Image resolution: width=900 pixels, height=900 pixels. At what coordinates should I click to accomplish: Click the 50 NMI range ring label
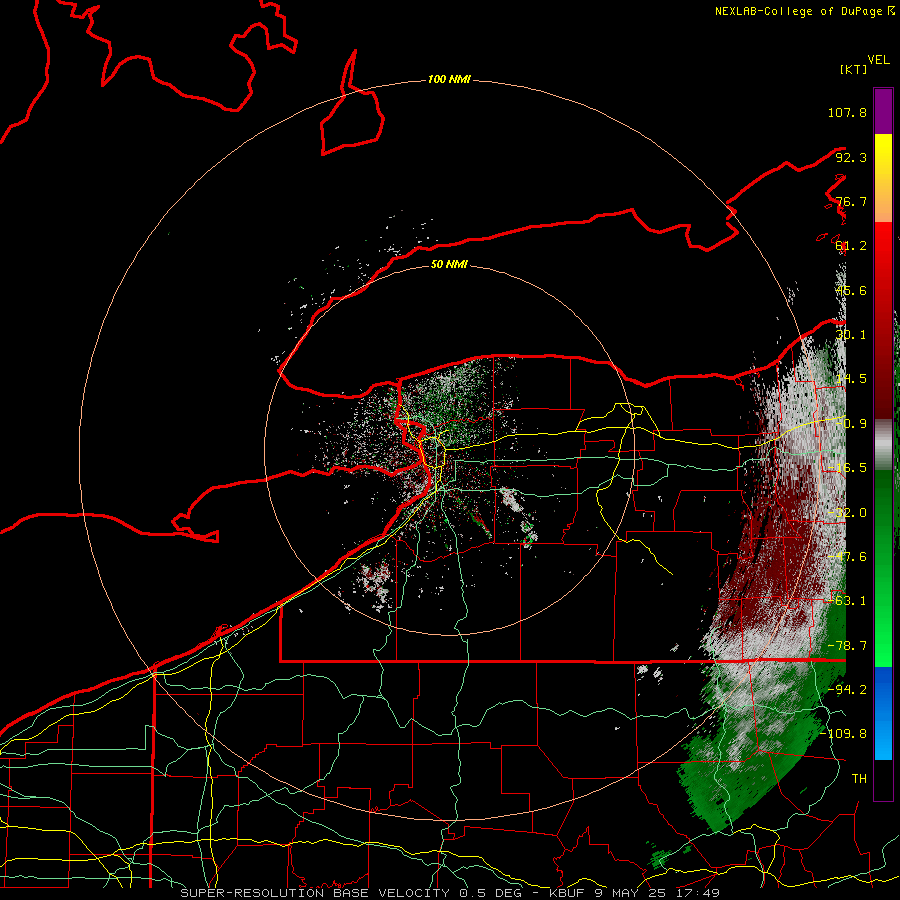(449, 264)
